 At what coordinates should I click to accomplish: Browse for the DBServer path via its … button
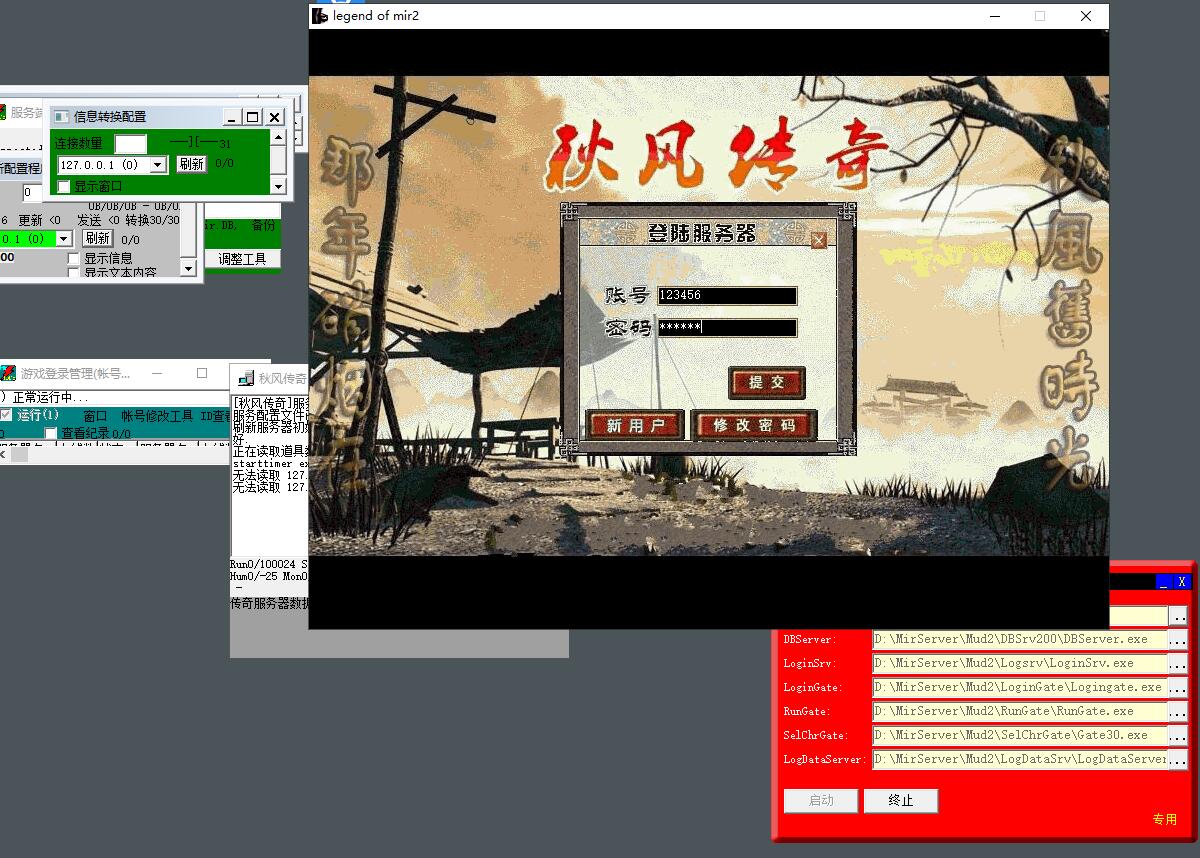pyautogui.click(x=1178, y=639)
